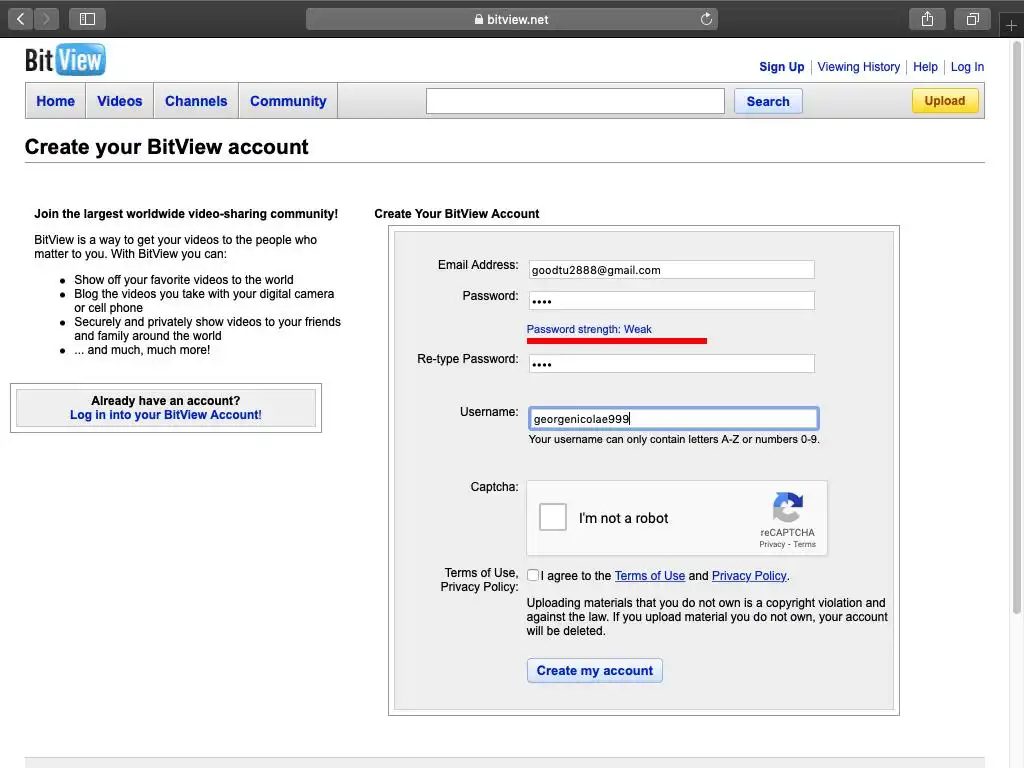Show all tabs with the tab overview icon

coord(972,19)
